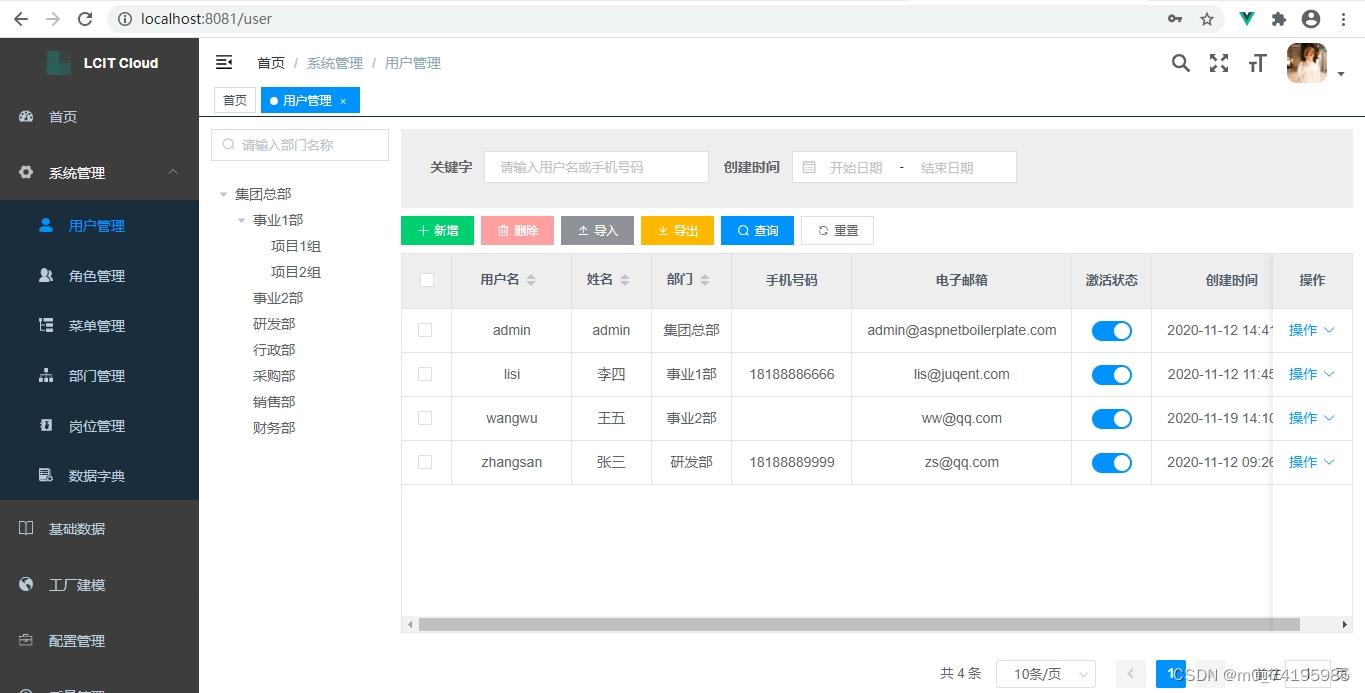Open 角色管理 from the sidebar
The width and height of the screenshot is (1365, 693).
pos(92,275)
